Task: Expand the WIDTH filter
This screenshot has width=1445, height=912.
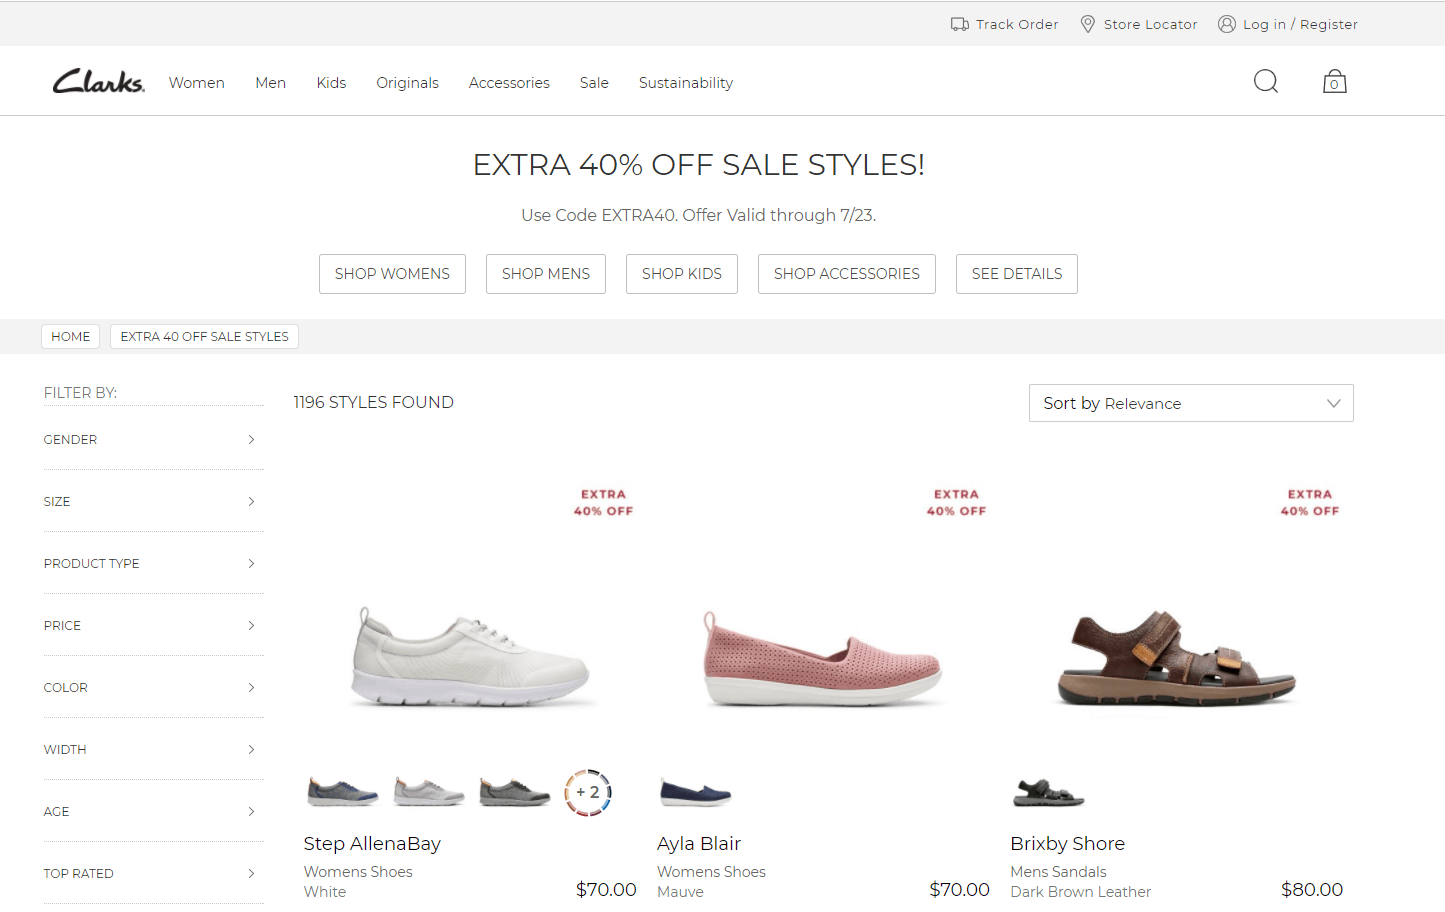Action: pyautogui.click(x=154, y=750)
